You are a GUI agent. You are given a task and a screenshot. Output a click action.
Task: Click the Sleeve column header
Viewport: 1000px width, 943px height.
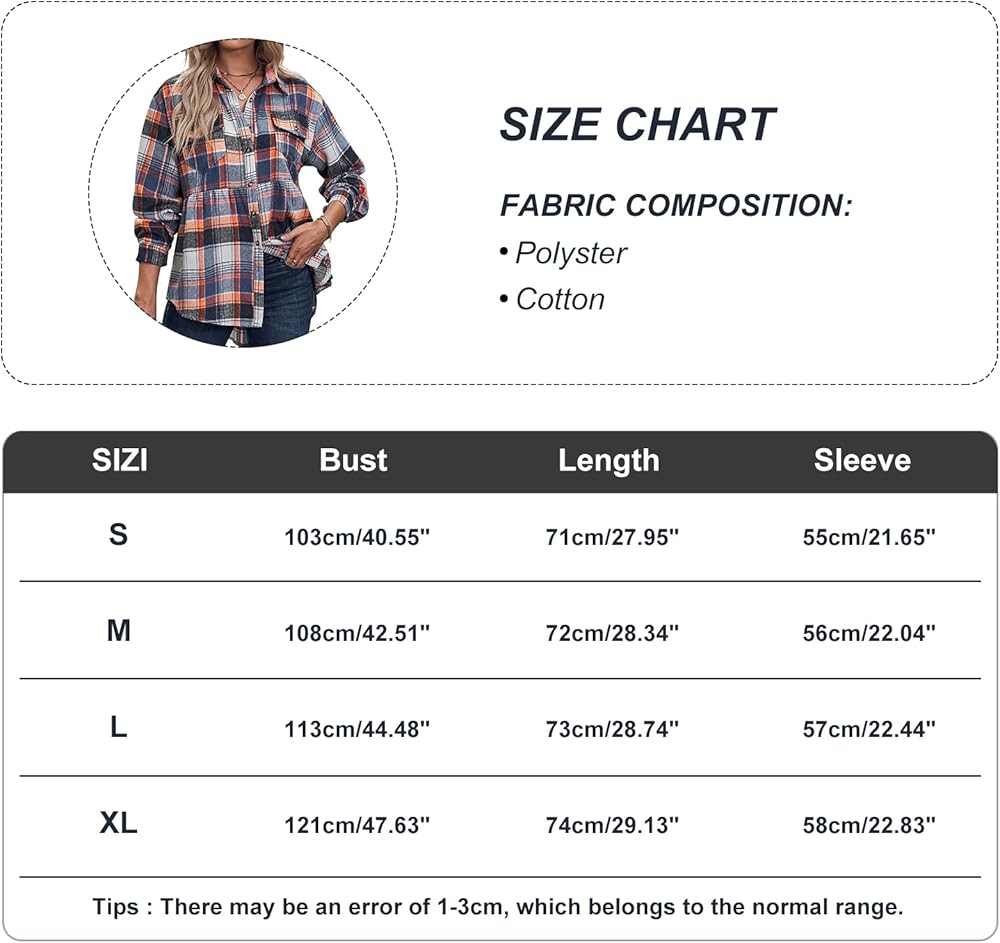point(862,460)
